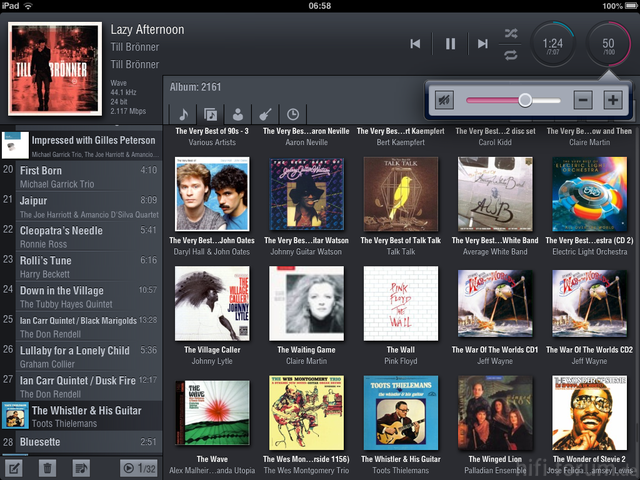This screenshot has width=640, height=480.
Task: Switch to the recent clock tab
Action: (293, 114)
